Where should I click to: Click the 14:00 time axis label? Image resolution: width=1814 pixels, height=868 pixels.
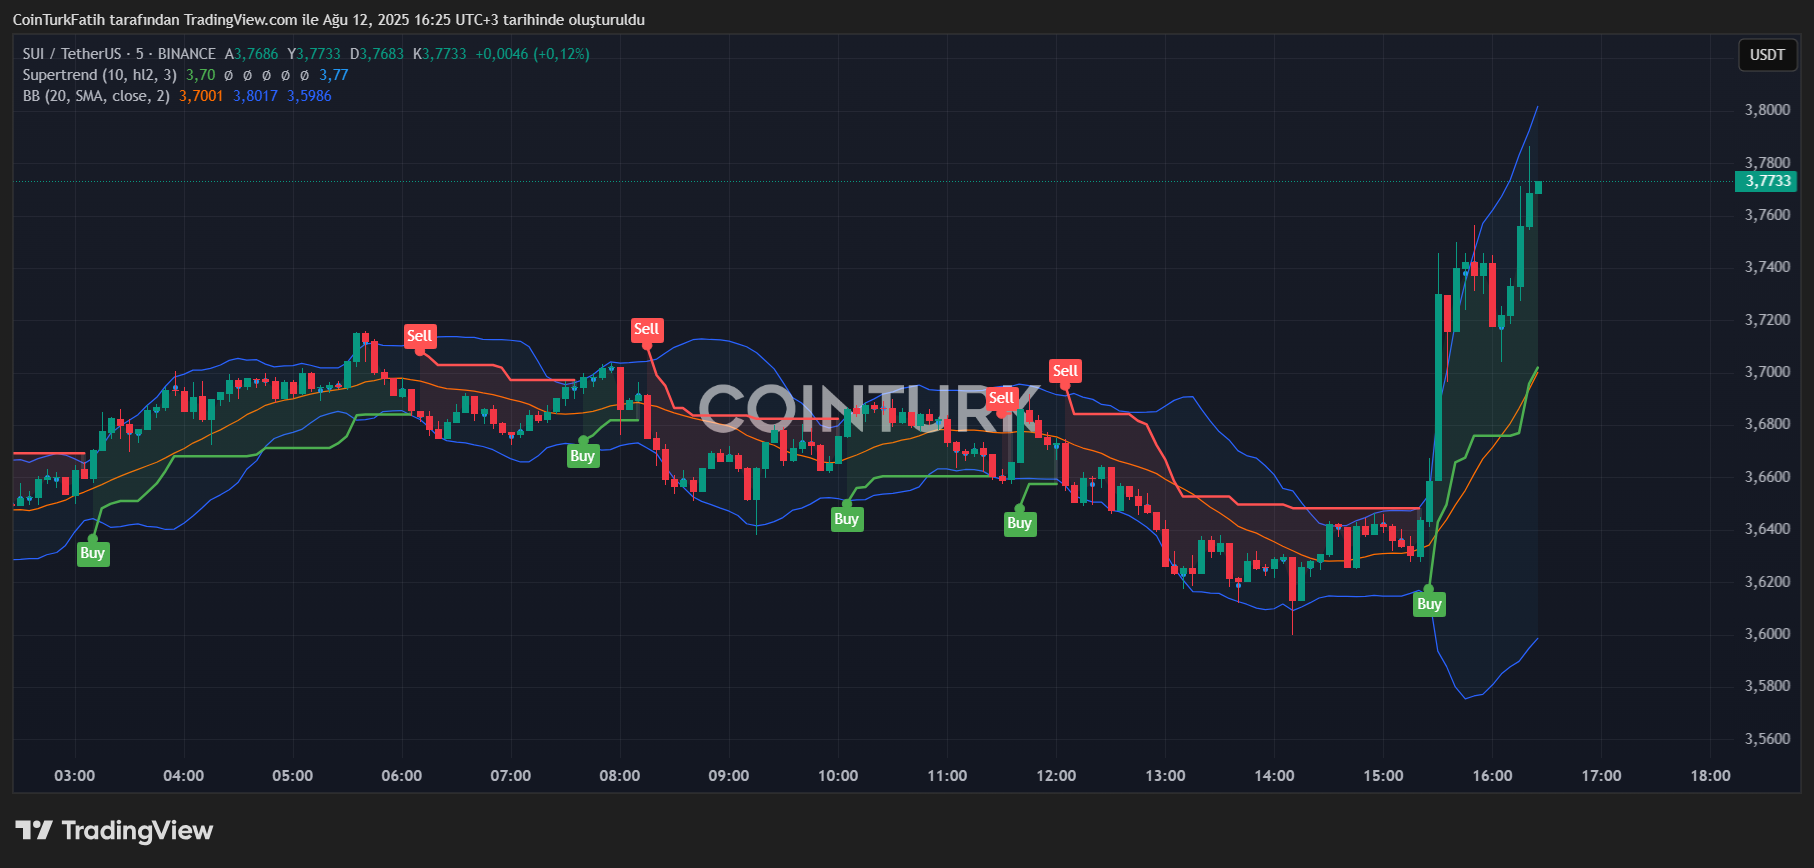[x=1274, y=776]
